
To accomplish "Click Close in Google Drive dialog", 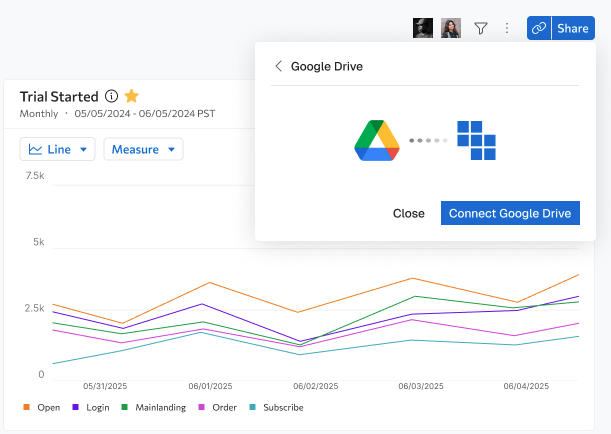I will coord(409,213).
